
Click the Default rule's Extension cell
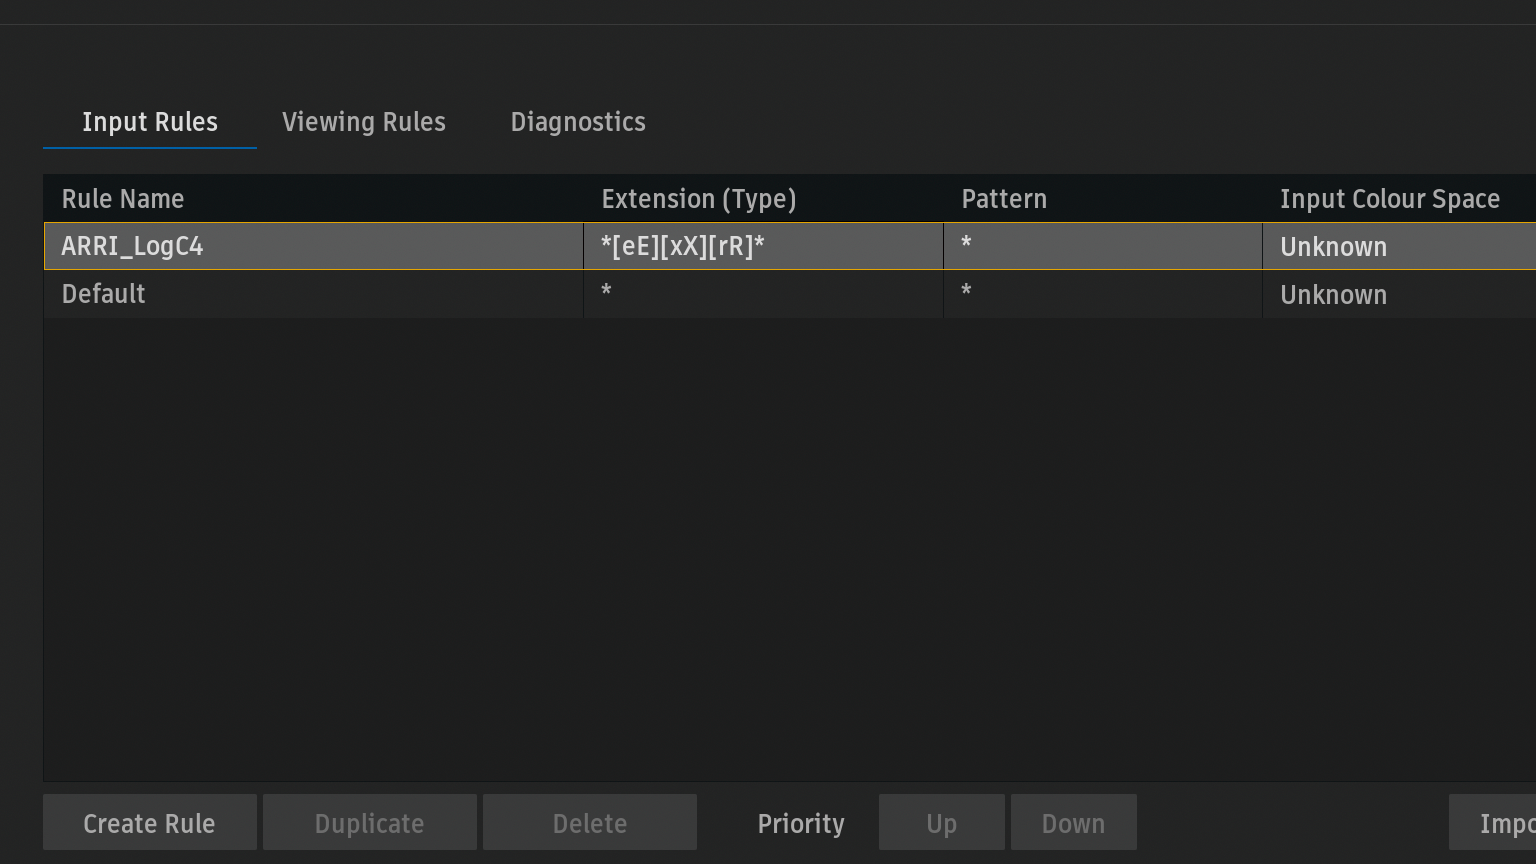click(762, 294)
